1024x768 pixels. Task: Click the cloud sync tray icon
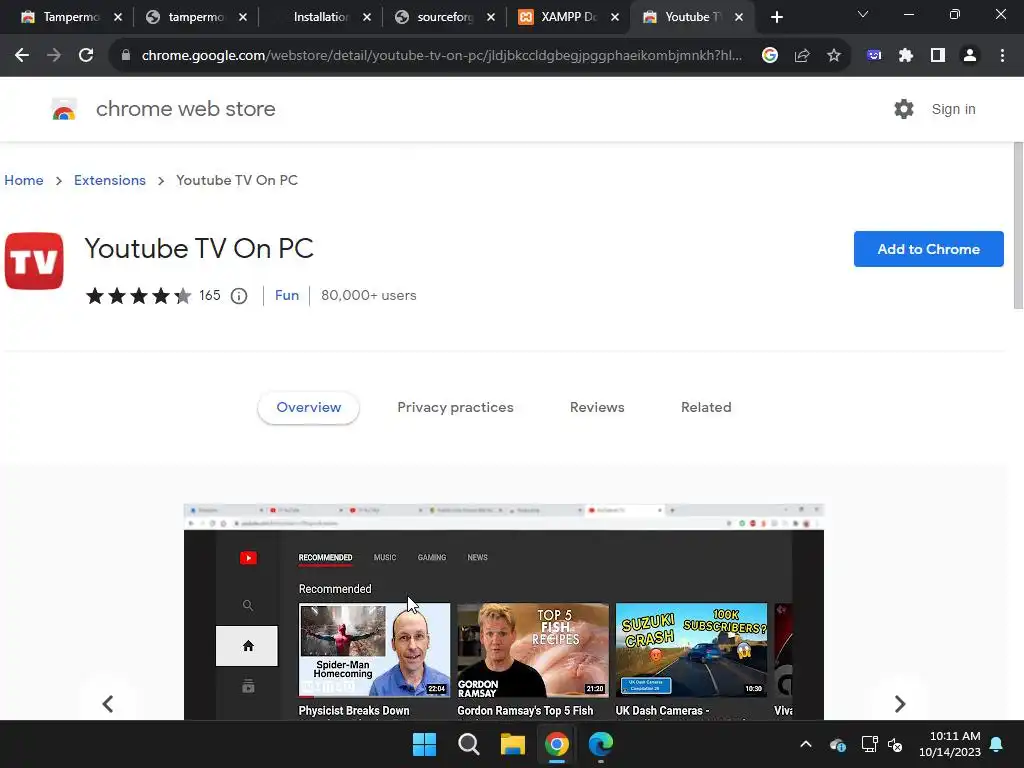(x=838, y=744)
